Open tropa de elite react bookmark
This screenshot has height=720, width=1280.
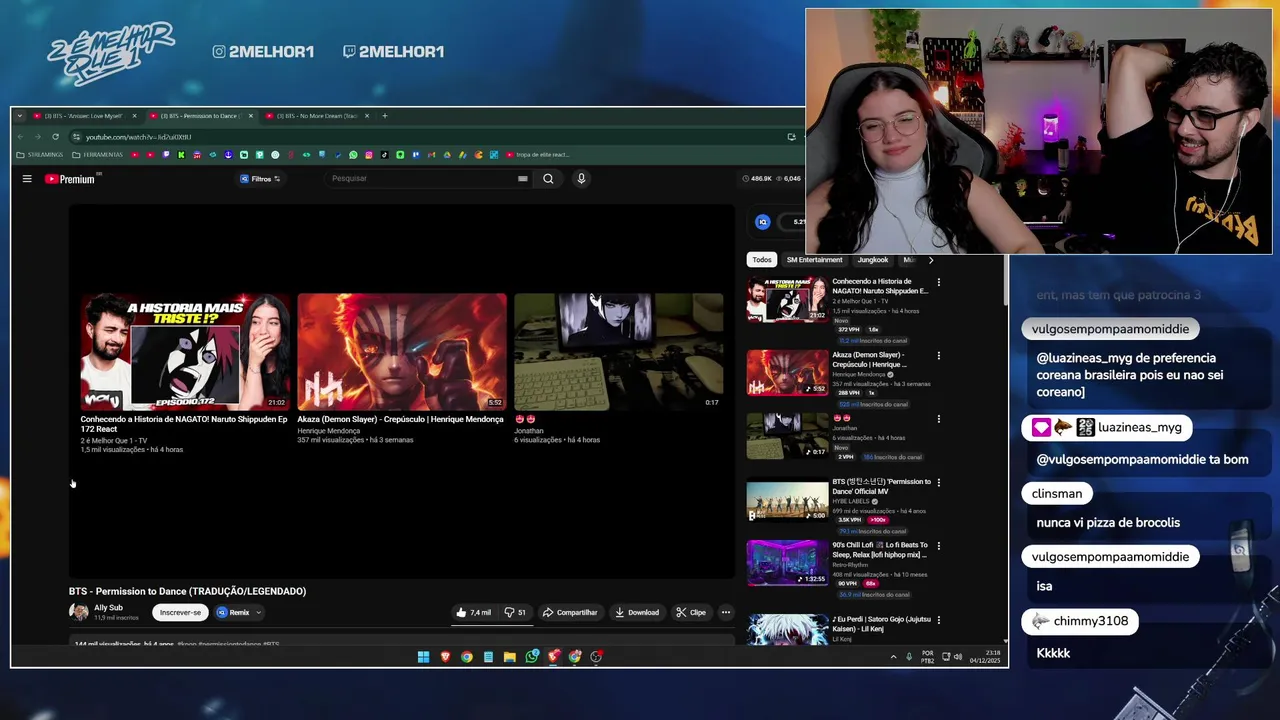[x=538, y=155]
